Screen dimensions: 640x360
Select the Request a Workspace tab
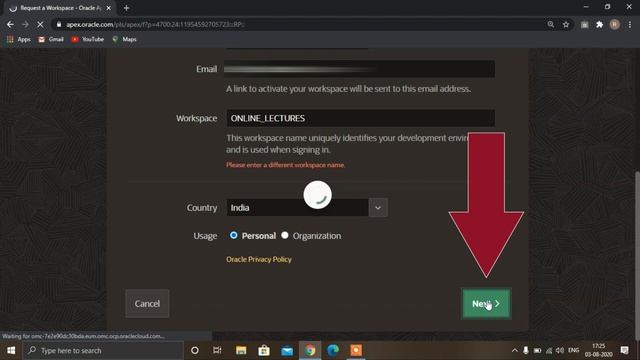[60, 8]
